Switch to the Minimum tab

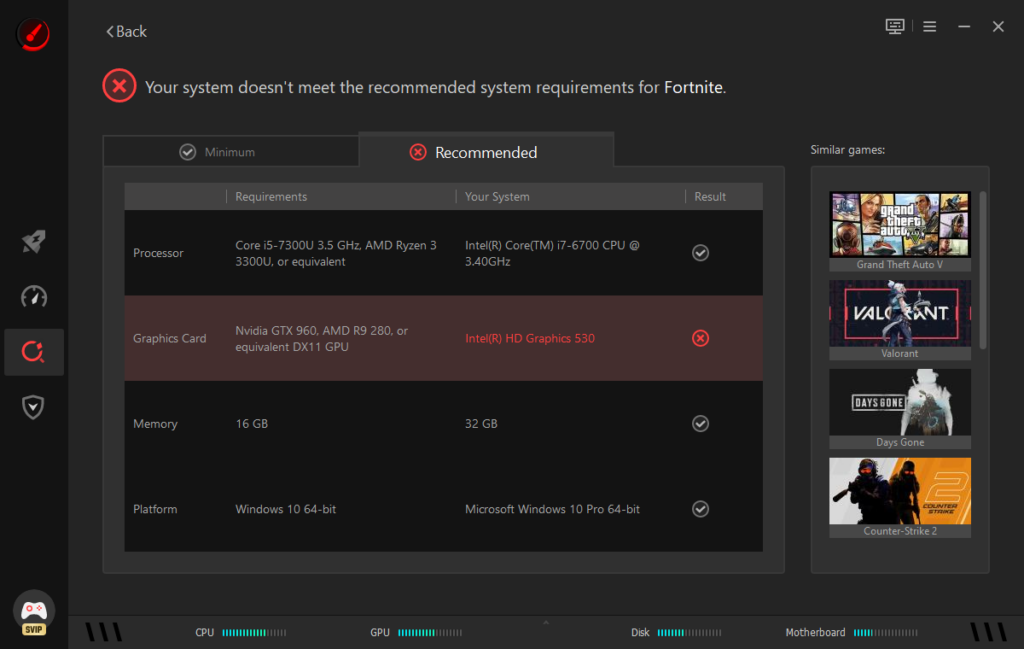point(231,151)
